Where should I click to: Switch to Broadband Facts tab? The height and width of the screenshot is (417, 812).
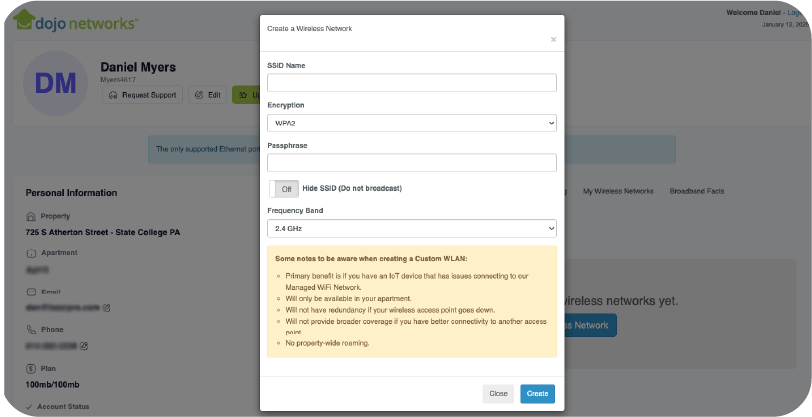click(697, 191)
